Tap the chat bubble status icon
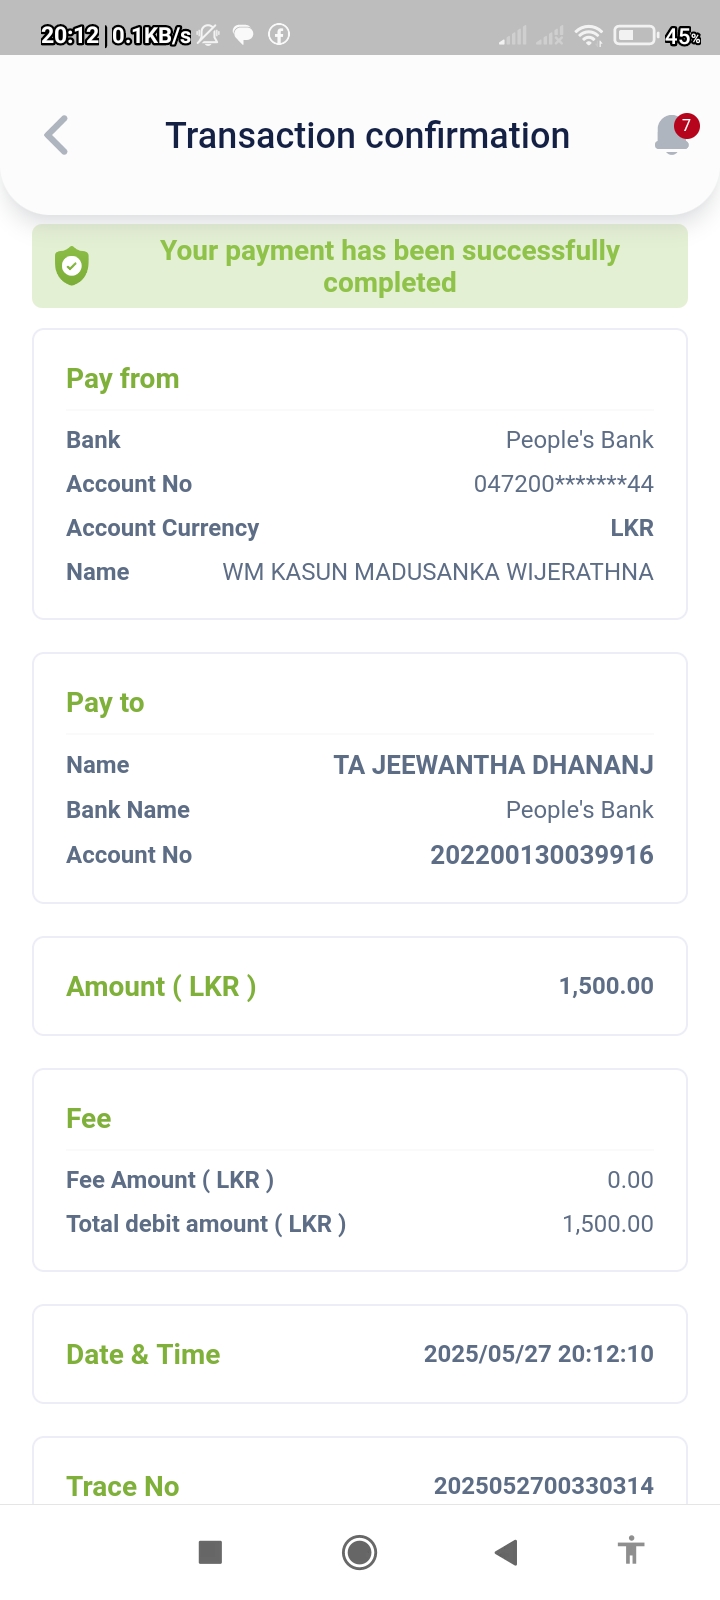Image resolution: width=720 pixels, height=1600 pixels. pos(243,35)
